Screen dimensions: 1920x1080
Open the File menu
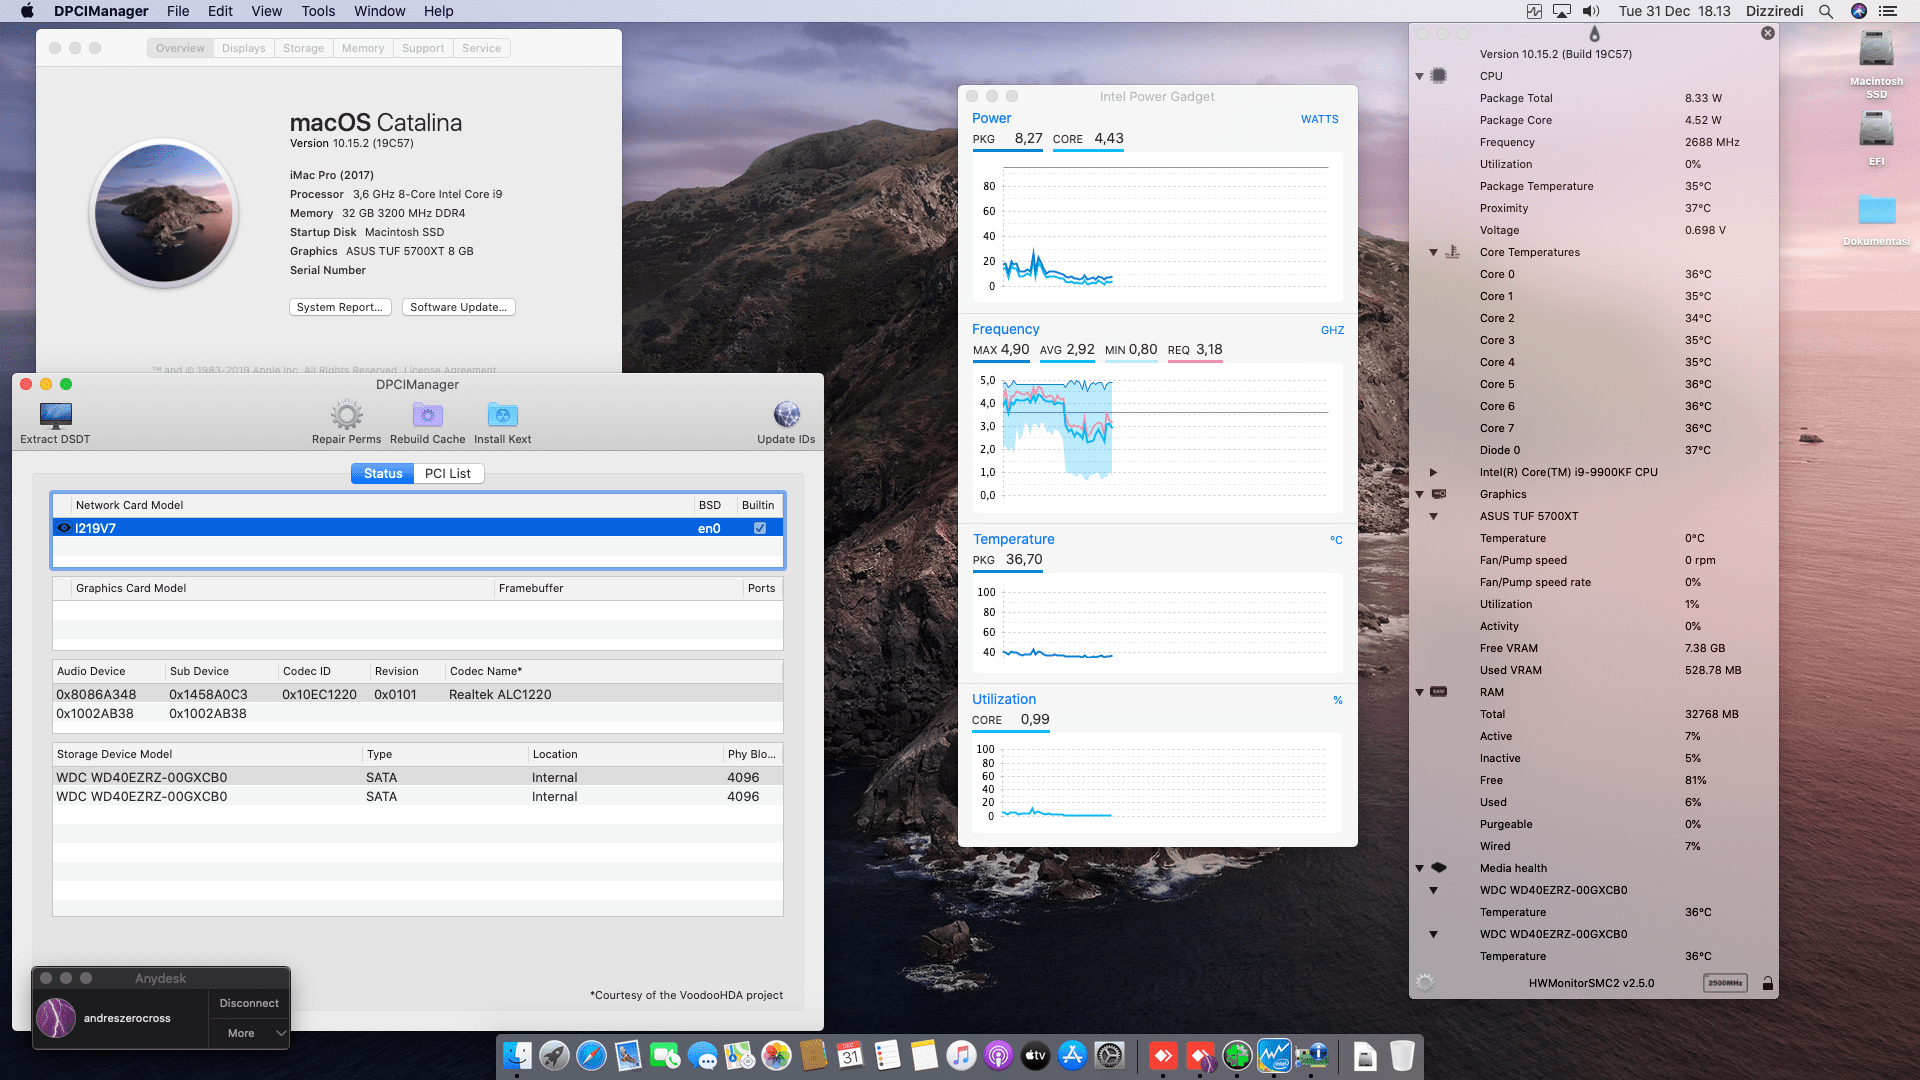(178, 11)
